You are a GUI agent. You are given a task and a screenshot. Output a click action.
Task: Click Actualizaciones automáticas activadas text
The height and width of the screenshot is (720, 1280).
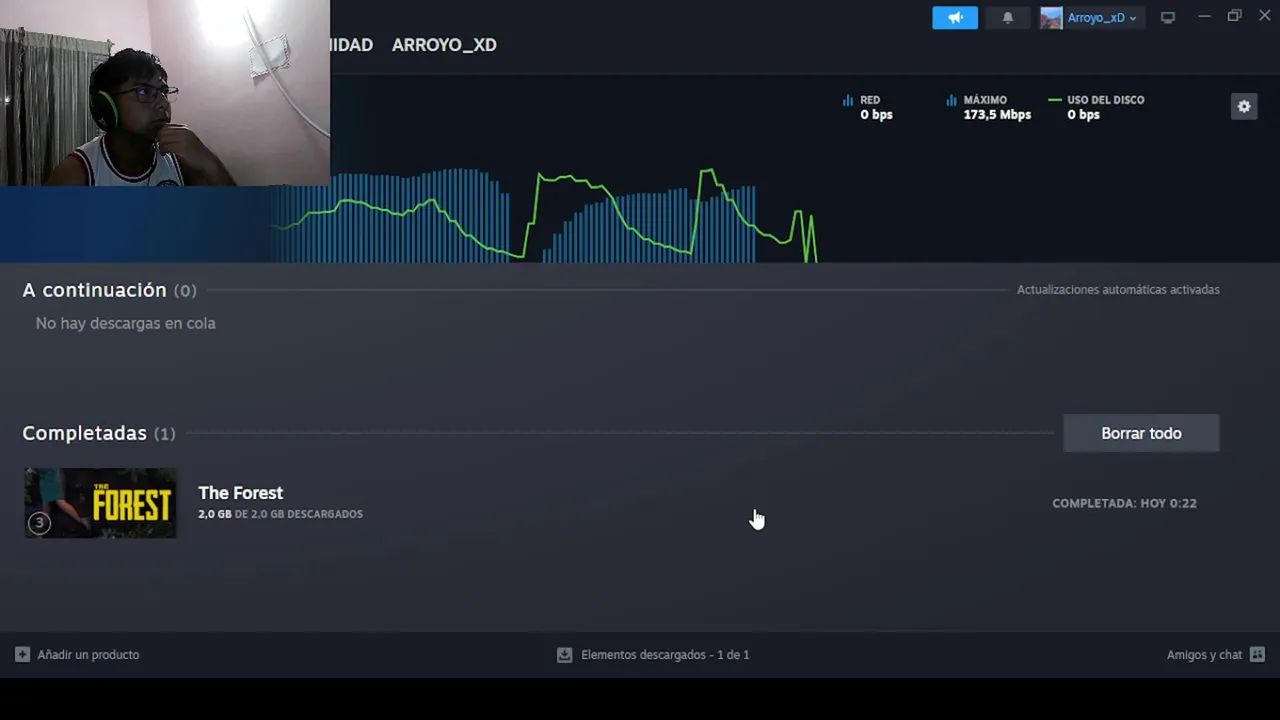click(1118, 289)
